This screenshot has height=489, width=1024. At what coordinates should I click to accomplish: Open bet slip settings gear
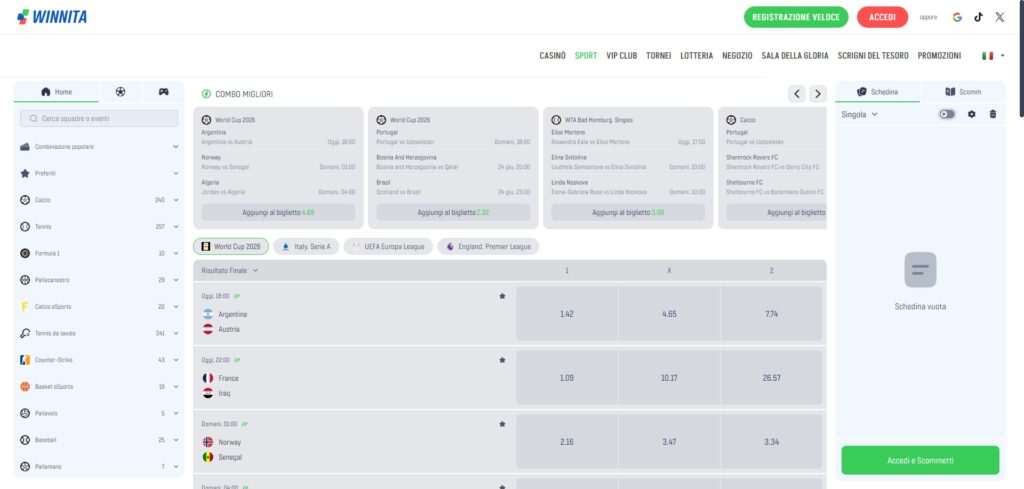(x=971, y=114)
